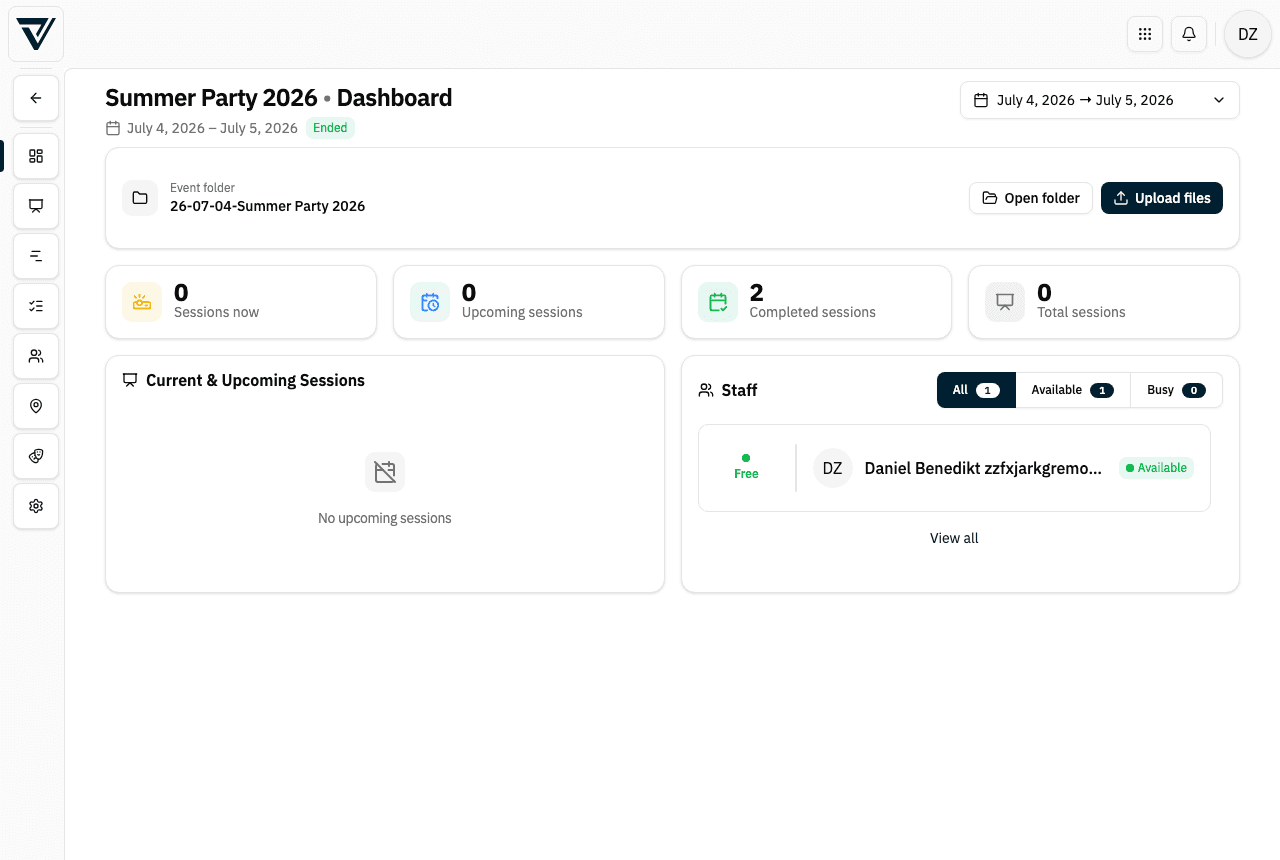Screen dimensions: 1280x860
Task: Click the app logo at top left
Action: point(36,34)
